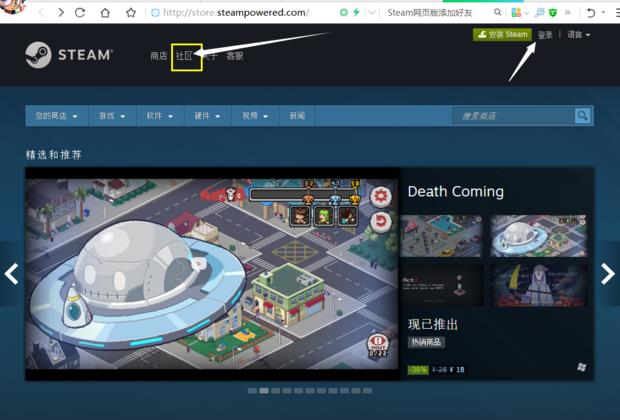Click the Death Coming title

pyautogui.click(x=456, y=192)
